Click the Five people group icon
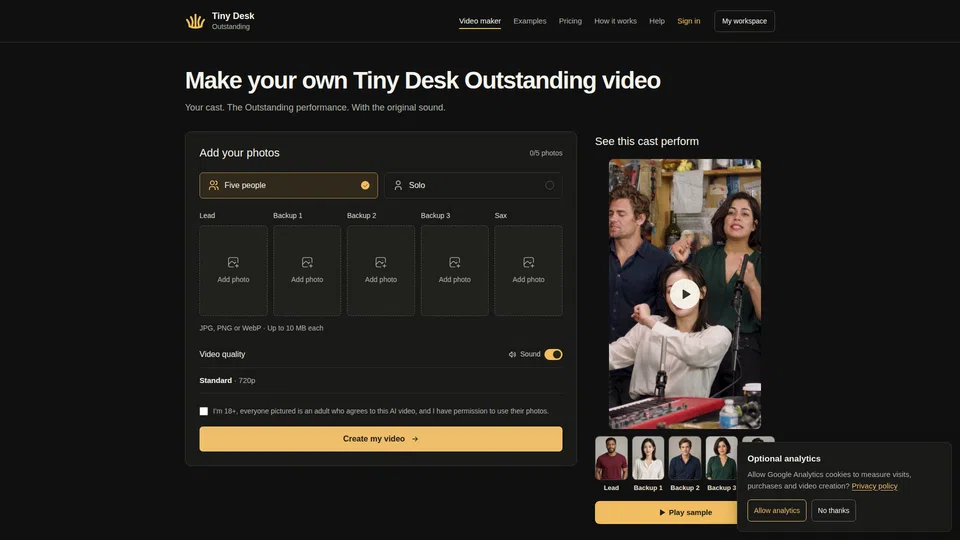960x540 pixels. coord(214,185)
